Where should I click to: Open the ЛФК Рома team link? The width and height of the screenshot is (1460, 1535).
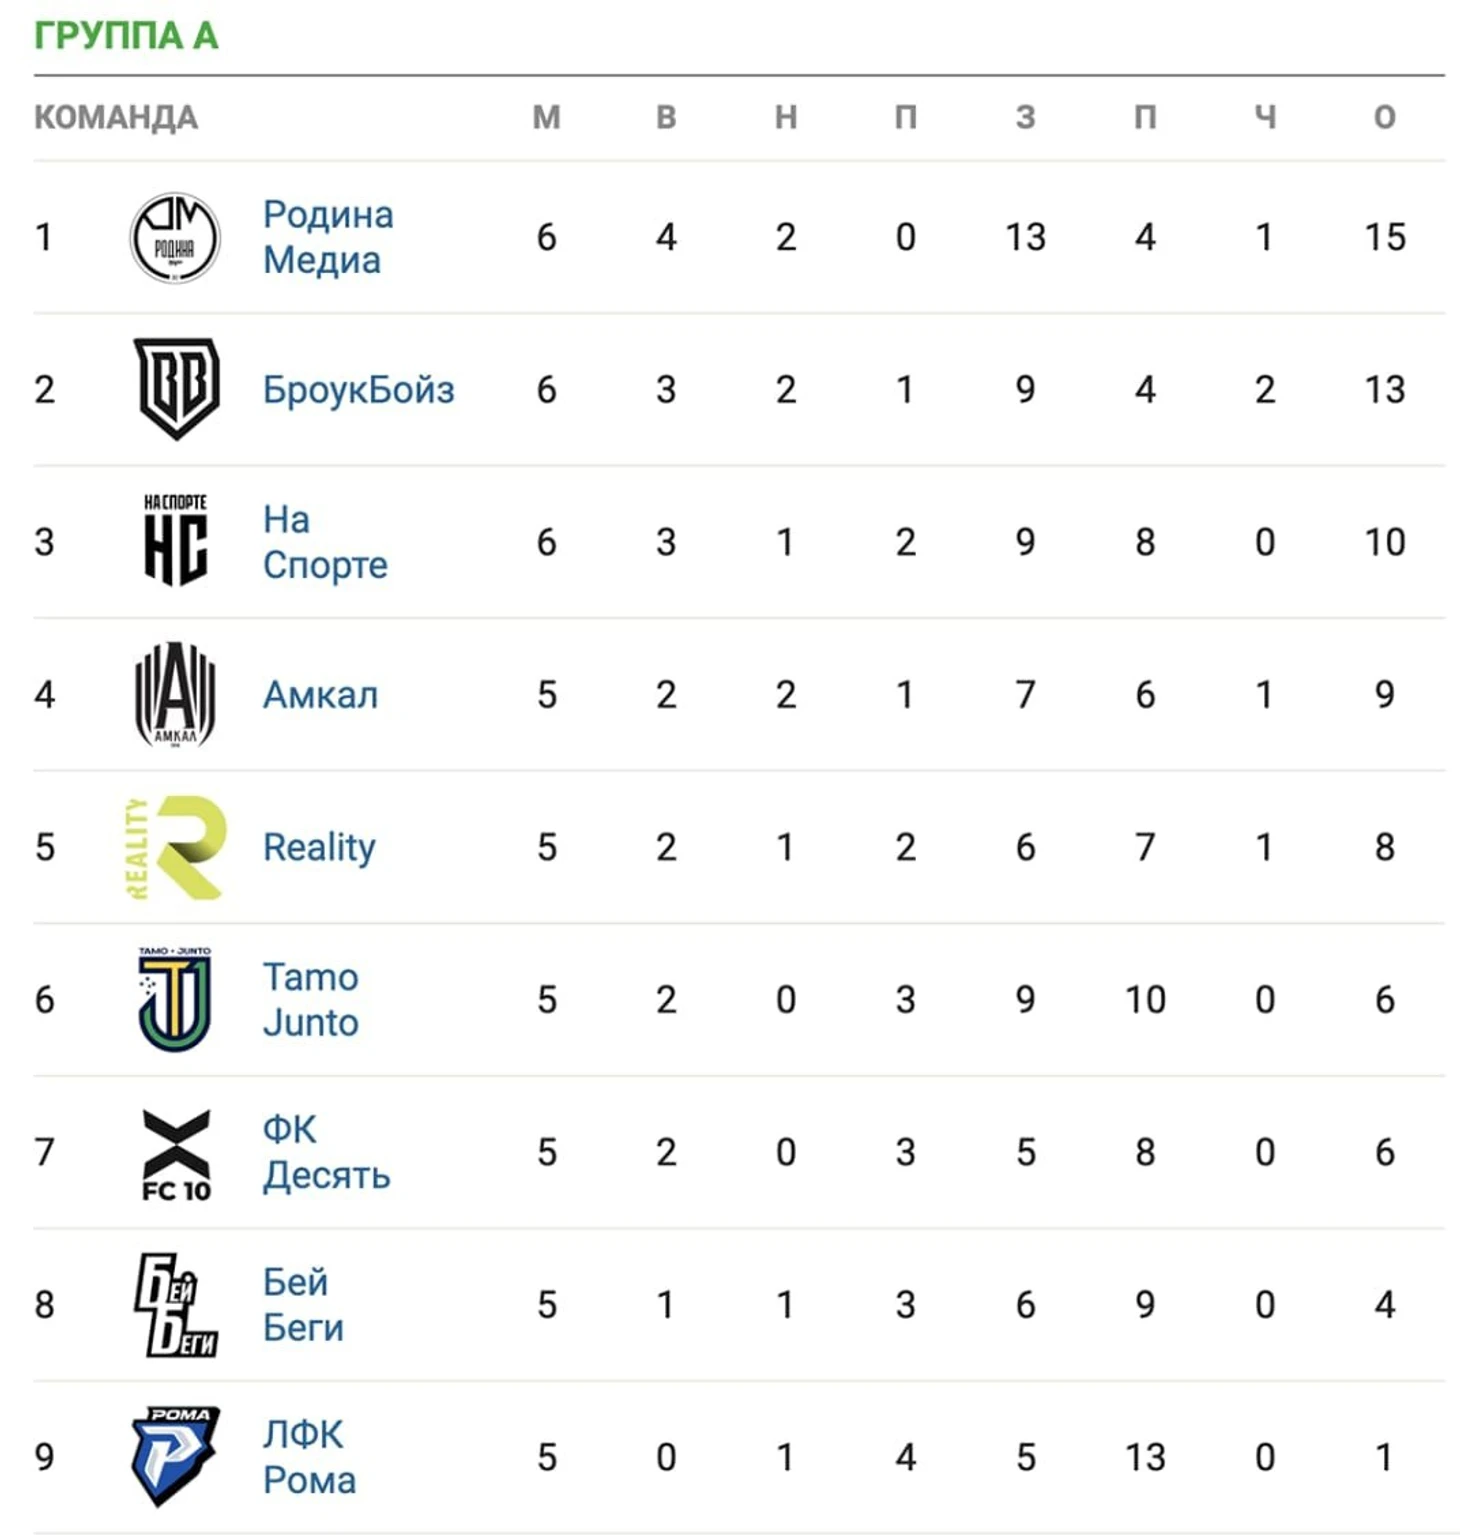click(x=309, y=1457)
